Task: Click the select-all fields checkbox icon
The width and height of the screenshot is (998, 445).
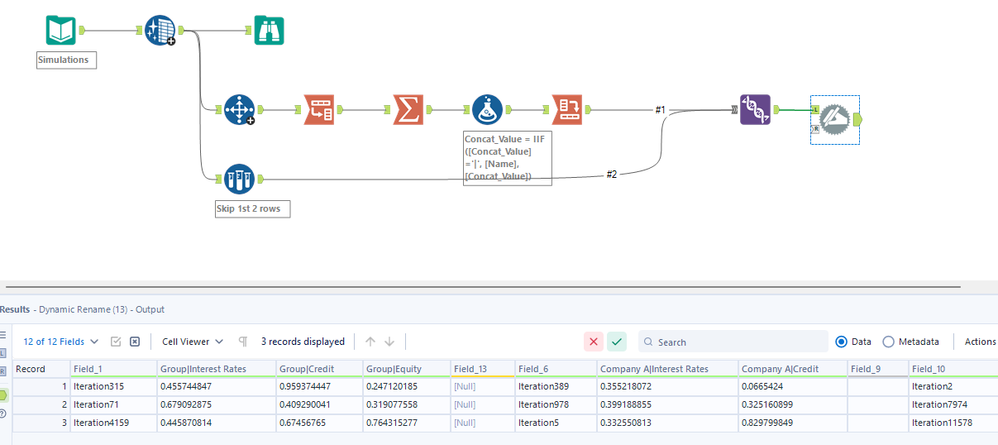Action: click(116, 342)
